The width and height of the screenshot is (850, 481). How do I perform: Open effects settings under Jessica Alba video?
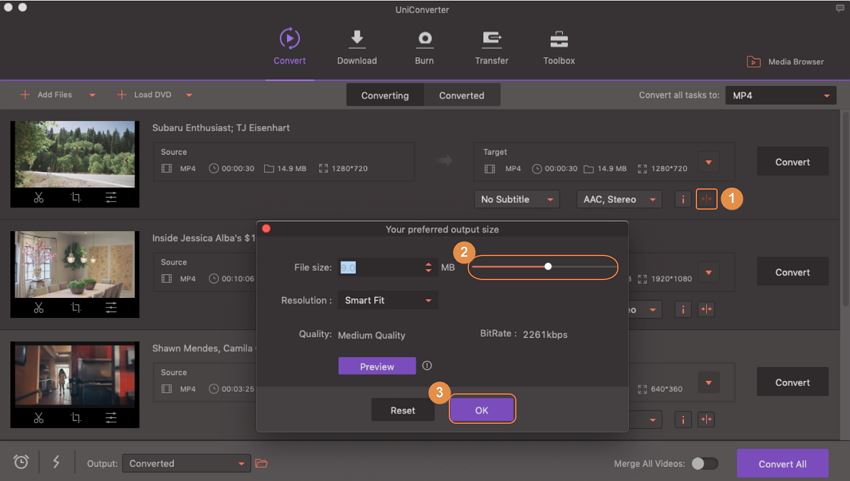pyautogui.click(x=111, y=308)
